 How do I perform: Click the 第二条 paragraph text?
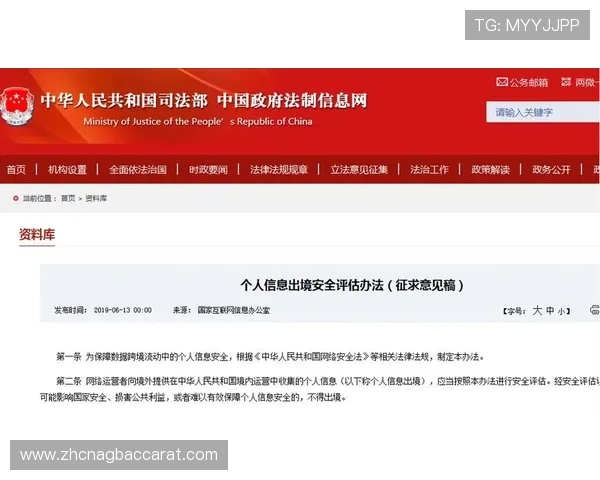tap(320, 389)
